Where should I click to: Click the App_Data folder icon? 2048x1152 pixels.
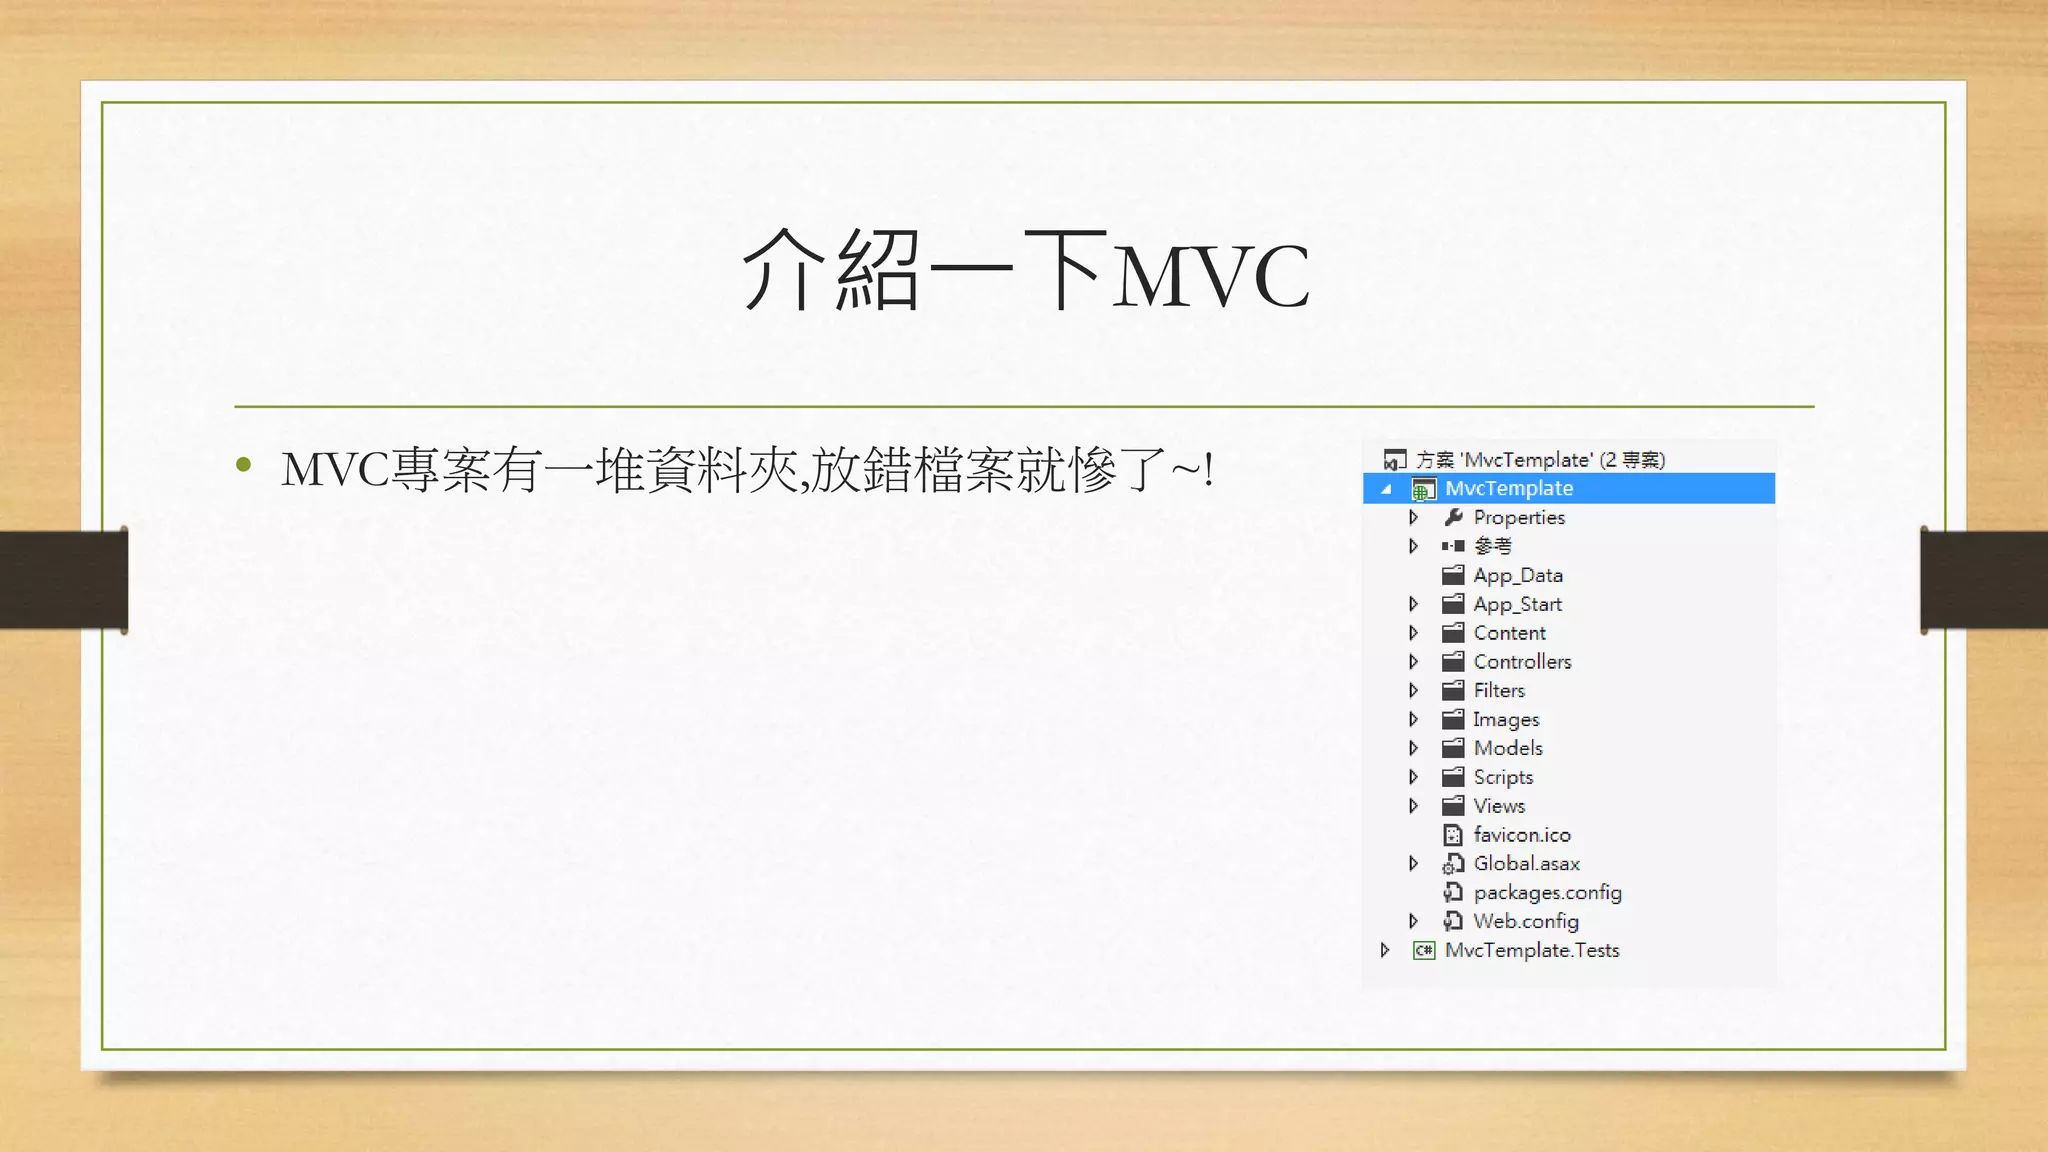click(1453, 575)
